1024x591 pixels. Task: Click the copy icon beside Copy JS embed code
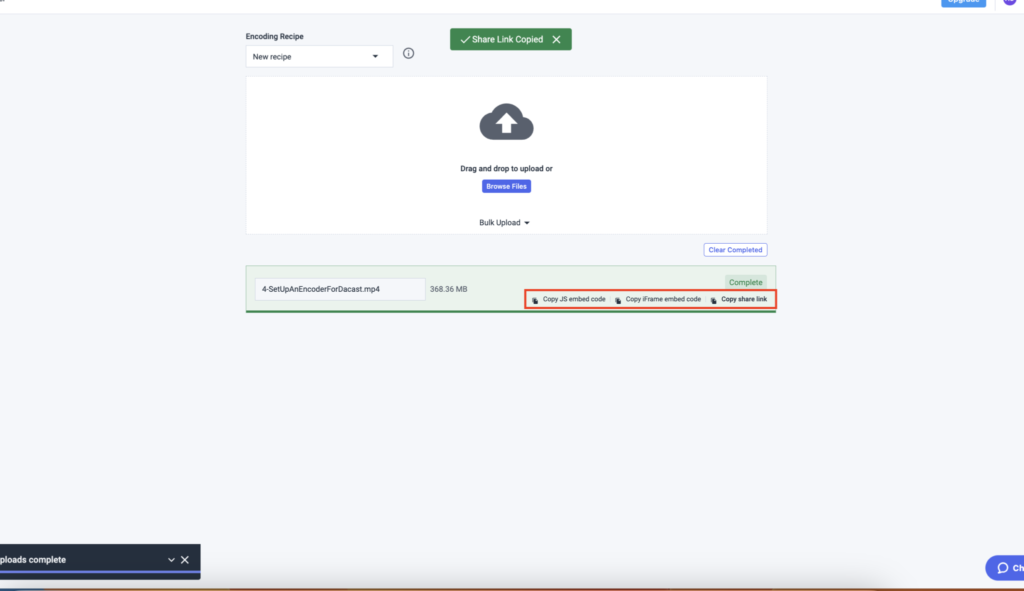point(534,299)
